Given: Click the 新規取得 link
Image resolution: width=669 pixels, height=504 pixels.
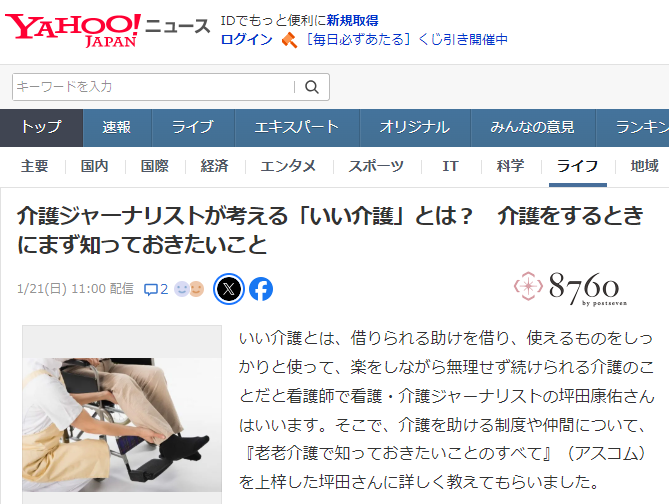Looking at the screenshot, I should [x=352, y=20].
